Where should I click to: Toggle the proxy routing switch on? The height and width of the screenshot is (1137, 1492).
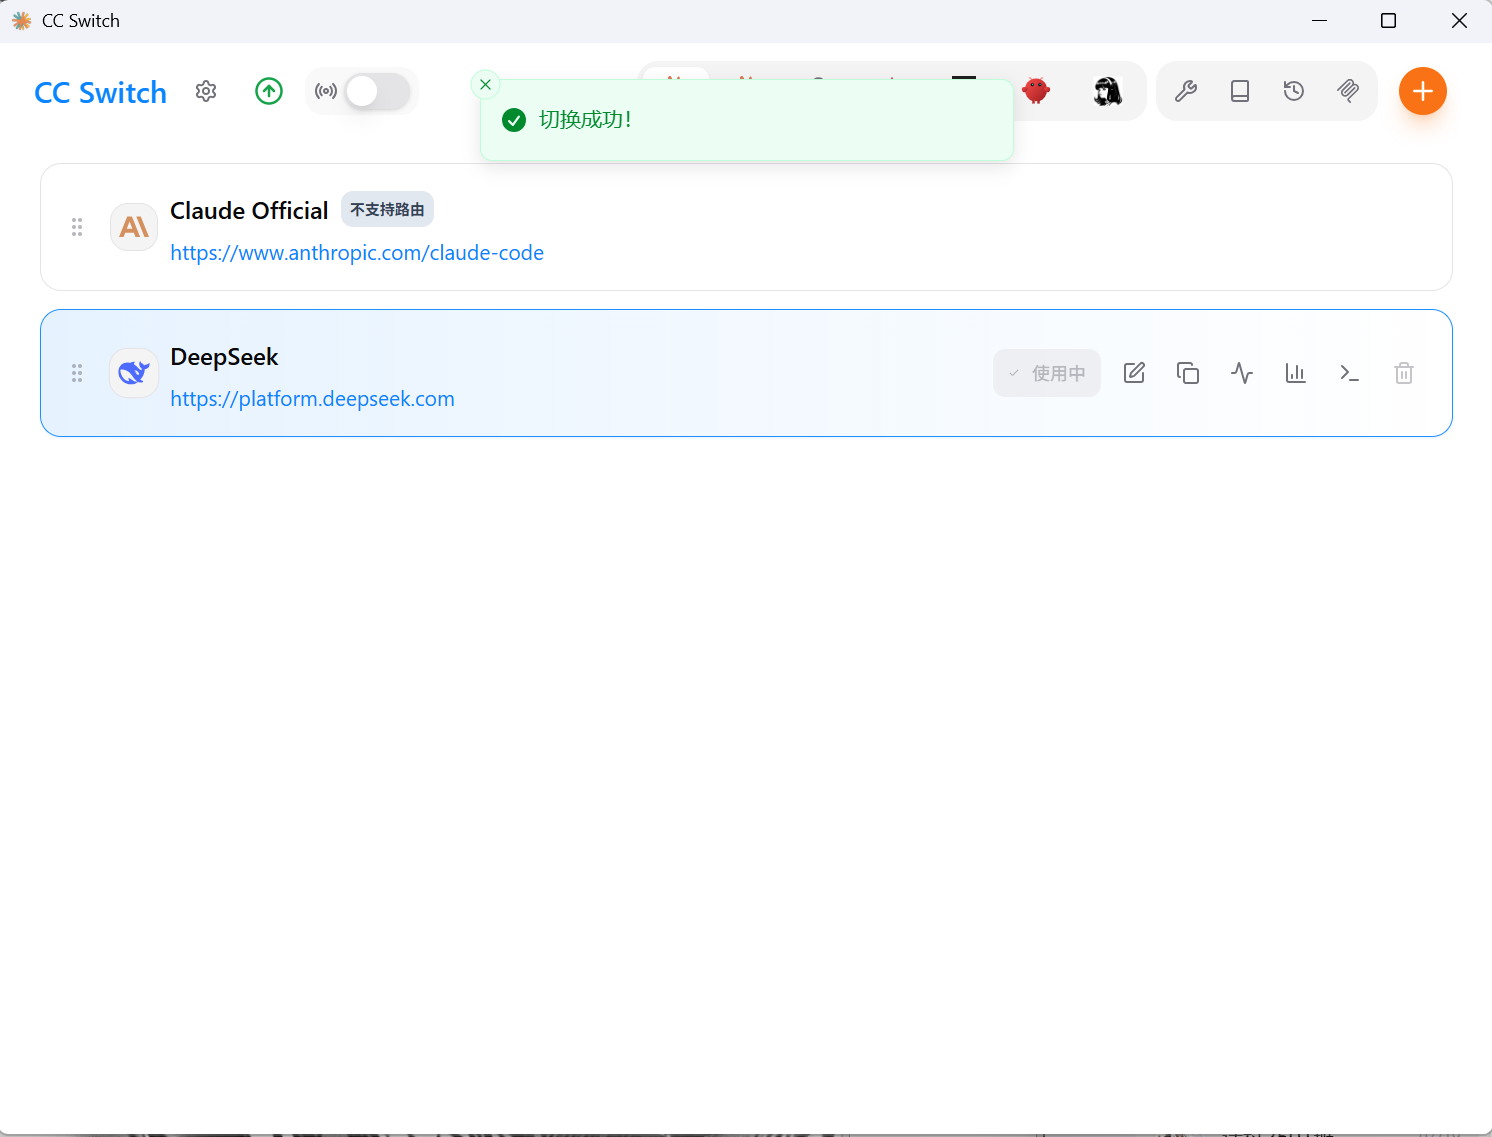377,91
